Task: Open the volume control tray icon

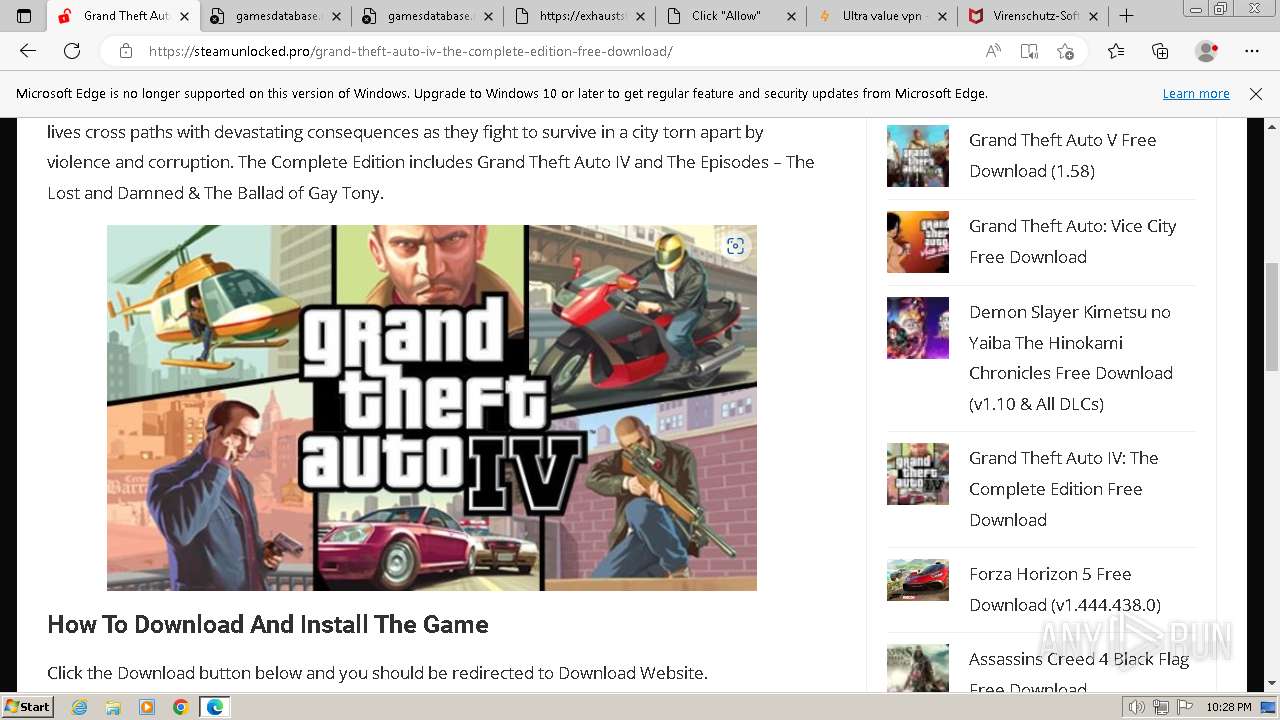Action: point(1137,707)
